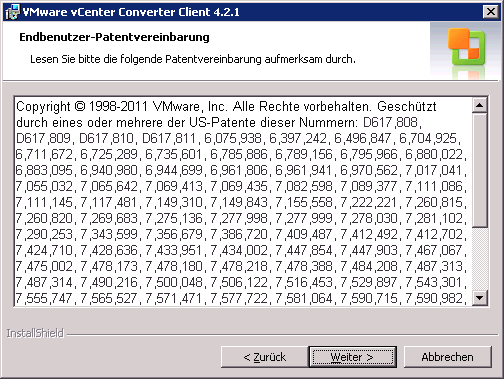Screen dimensions: 504x379
Task: Close the vCenter Converter Client installer window
Action: (x=491, y=12)
